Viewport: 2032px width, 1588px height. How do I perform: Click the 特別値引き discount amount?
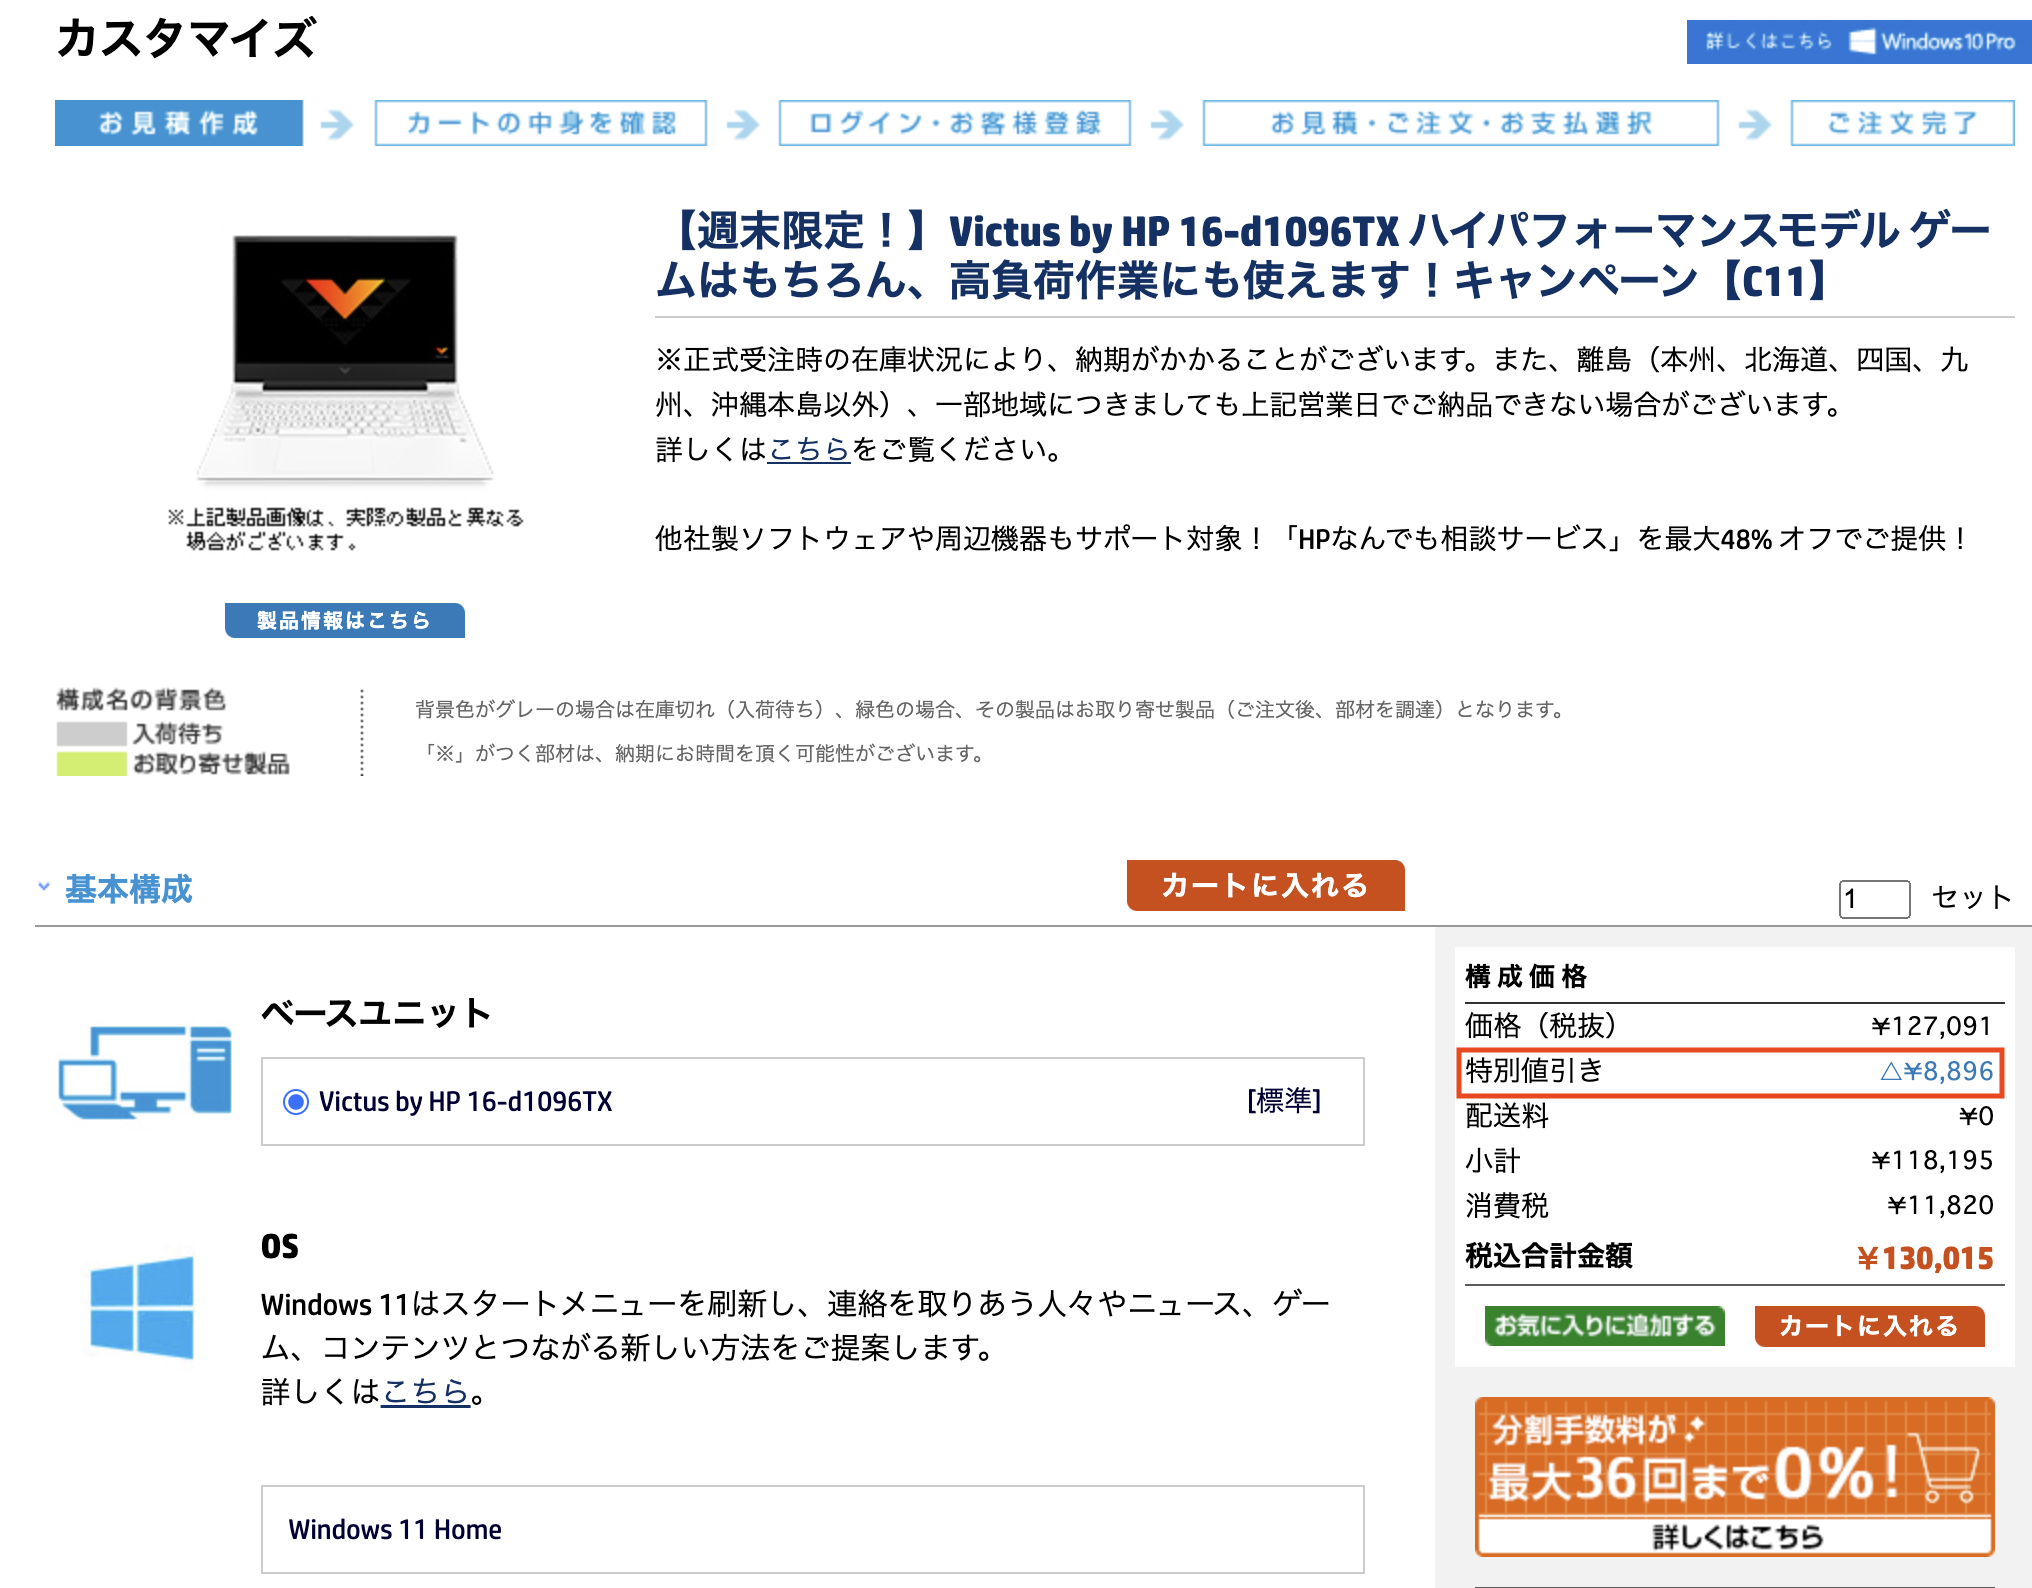pos(1937,1072)
